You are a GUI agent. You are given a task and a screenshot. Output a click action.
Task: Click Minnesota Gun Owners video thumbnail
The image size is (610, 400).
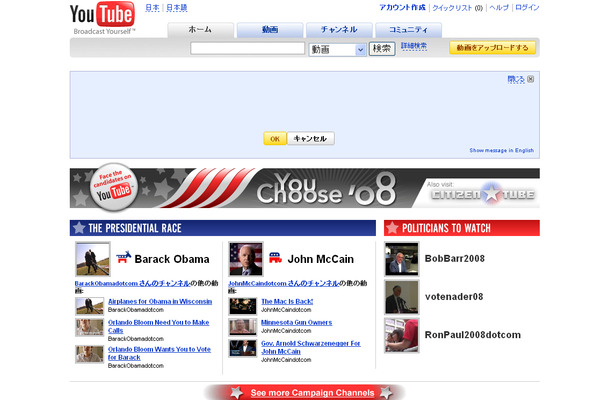tap(243, 327)
